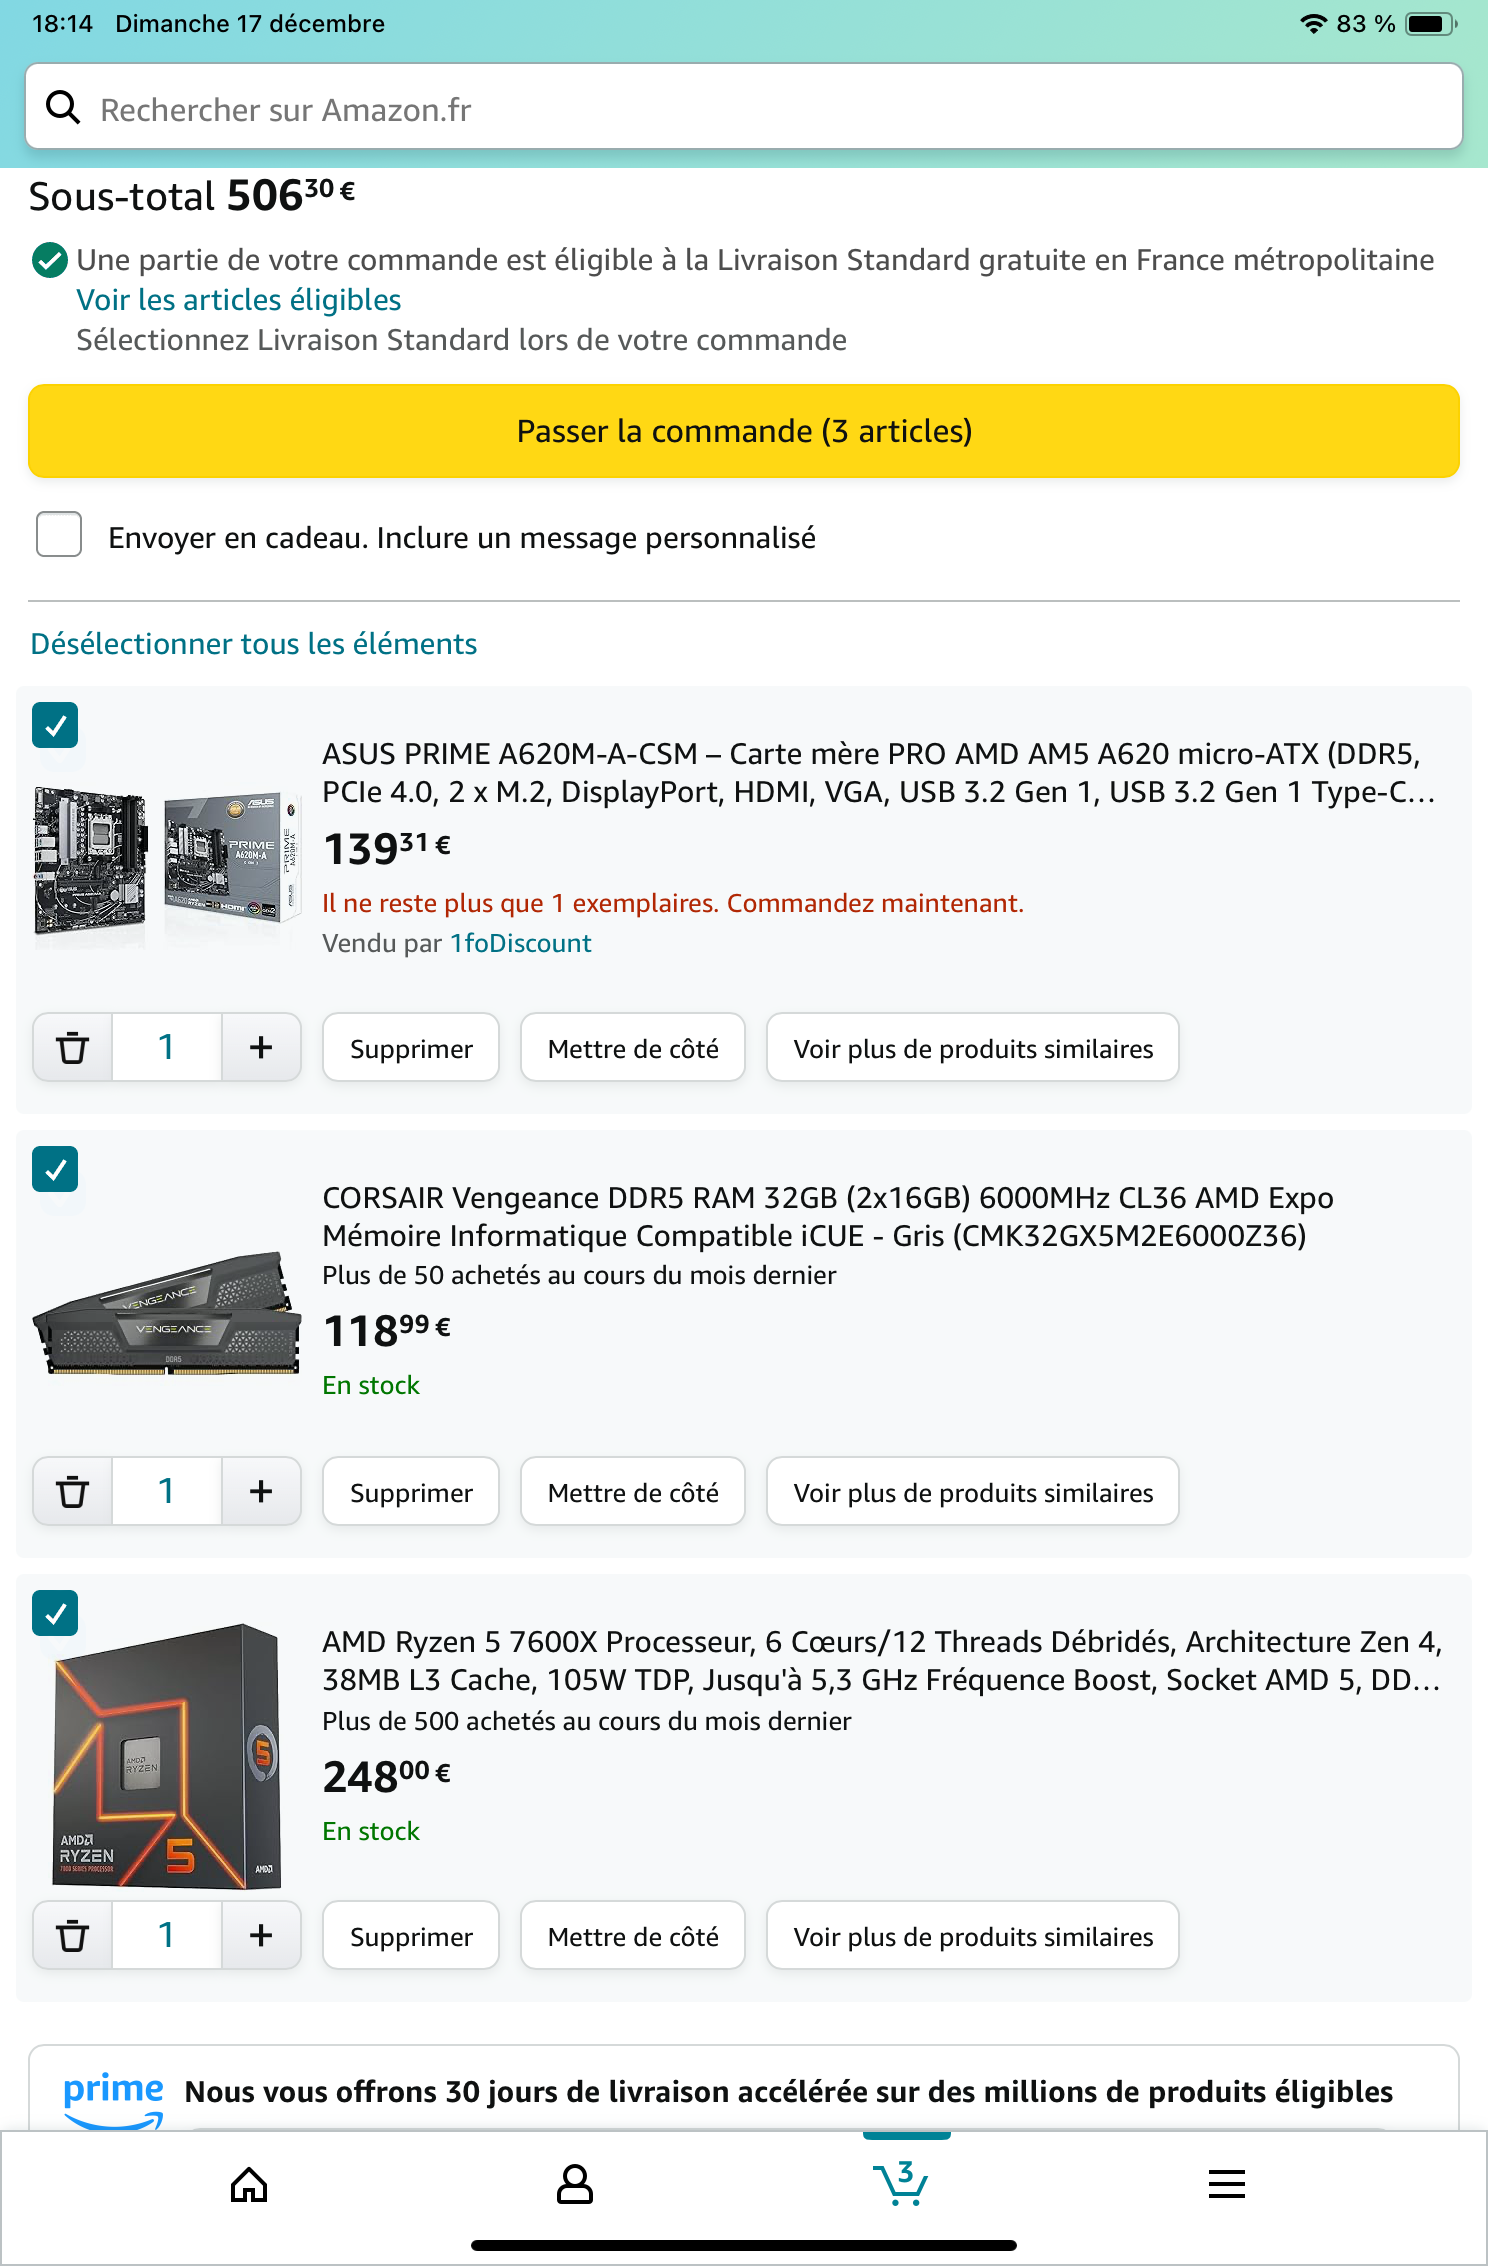Open the AMD Ryzen 5 box thumbnail

[x=167, y=1758]
